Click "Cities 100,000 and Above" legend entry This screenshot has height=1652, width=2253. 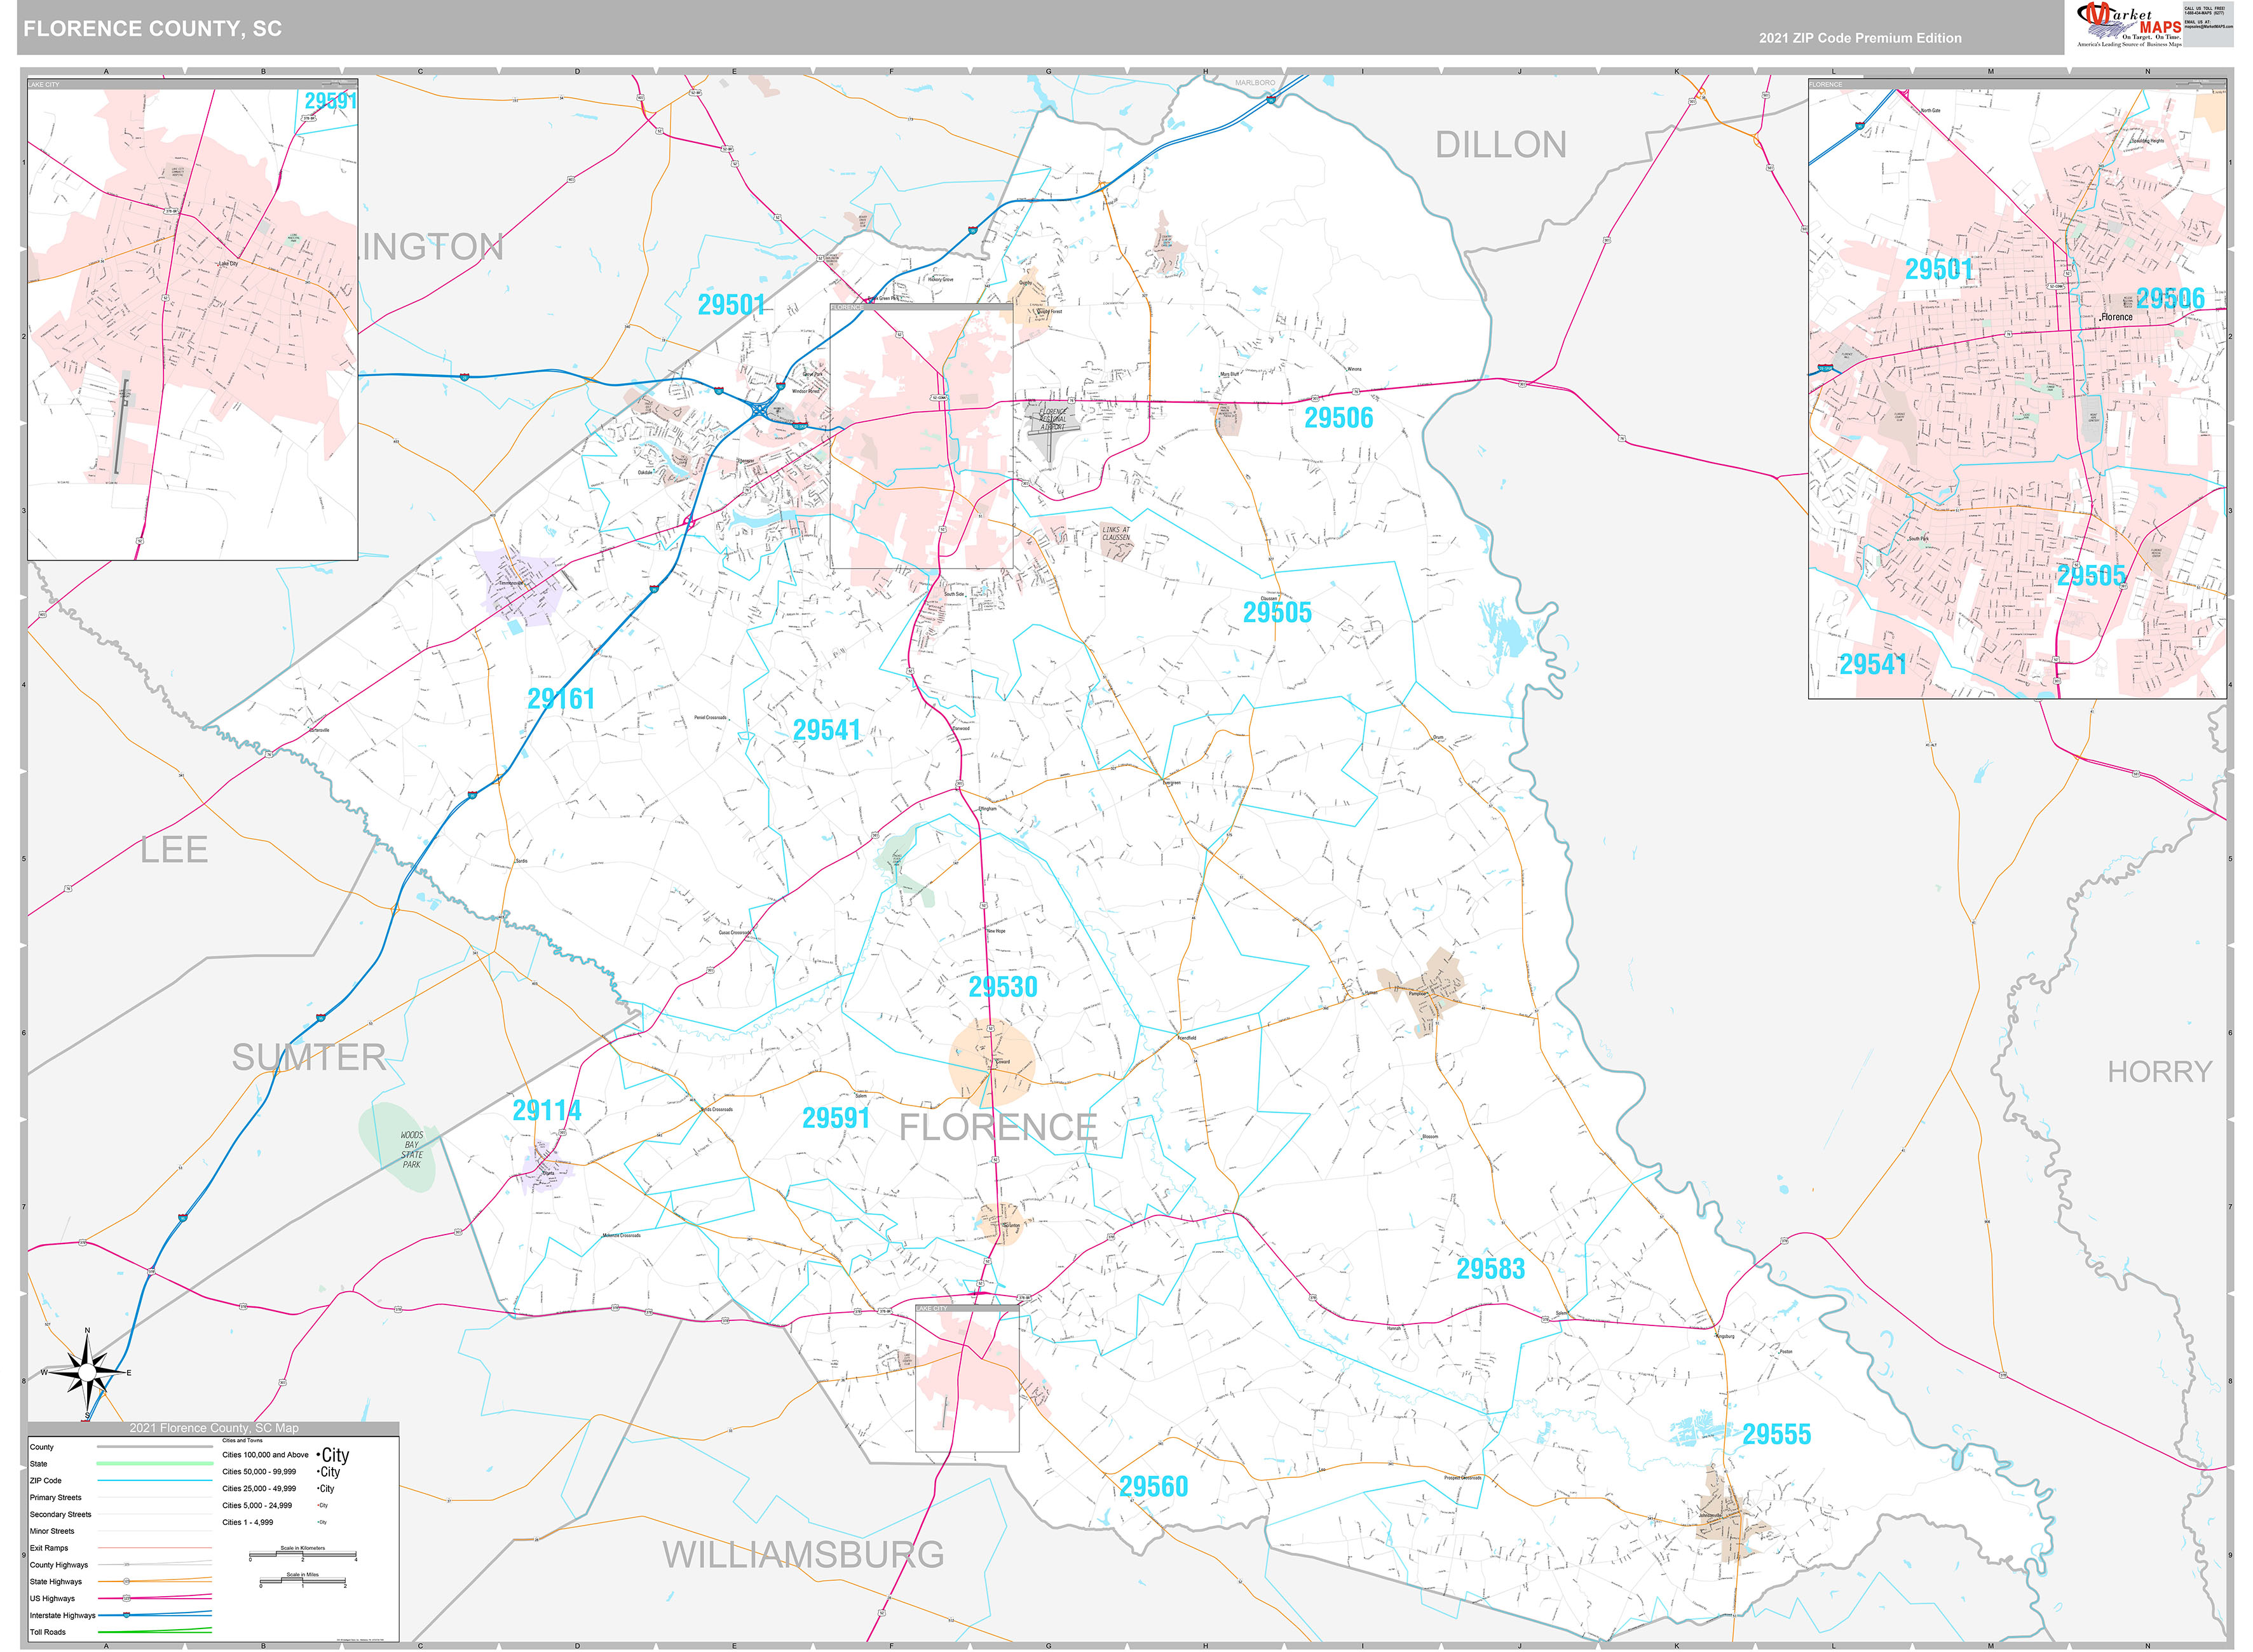click(265, 1455)
